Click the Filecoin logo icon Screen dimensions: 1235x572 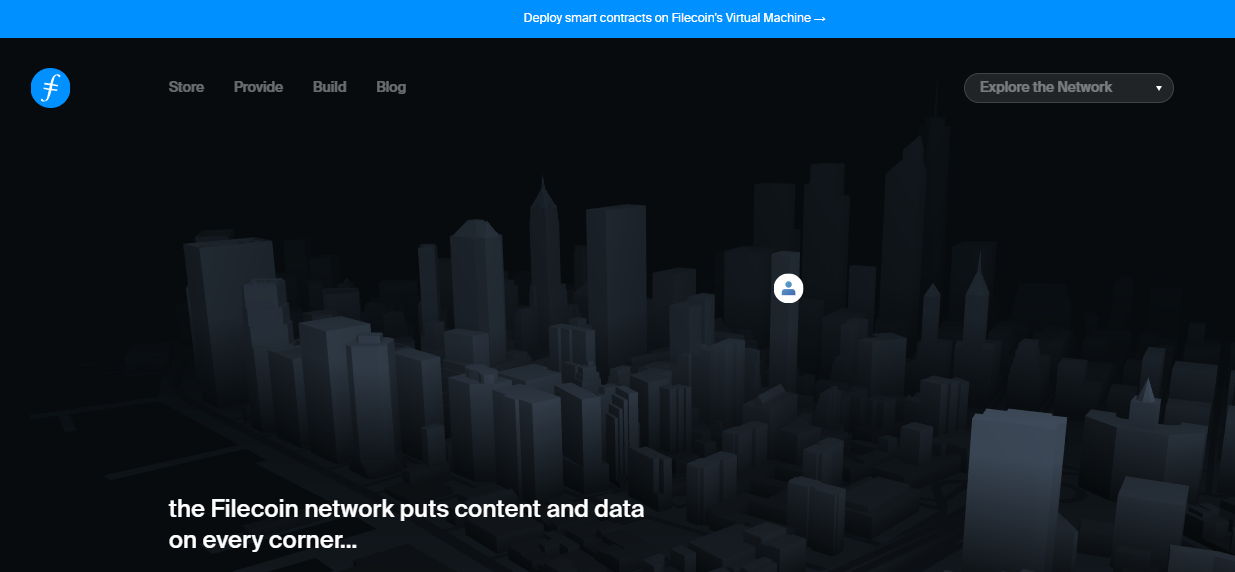pos(50,88)
